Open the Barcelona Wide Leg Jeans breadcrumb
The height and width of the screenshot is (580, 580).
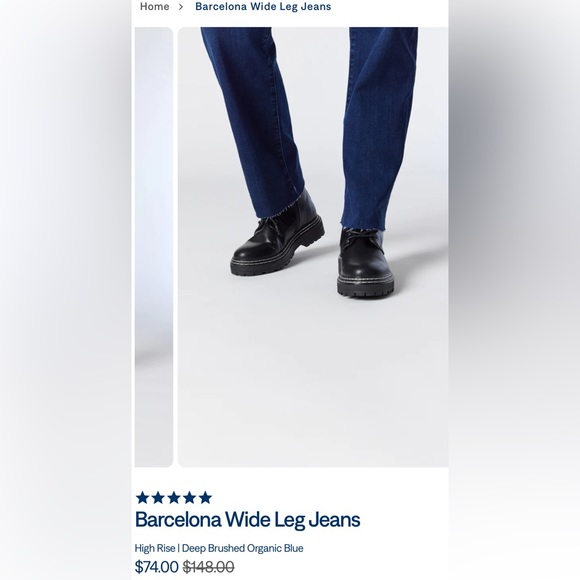(x=263, y=6)
